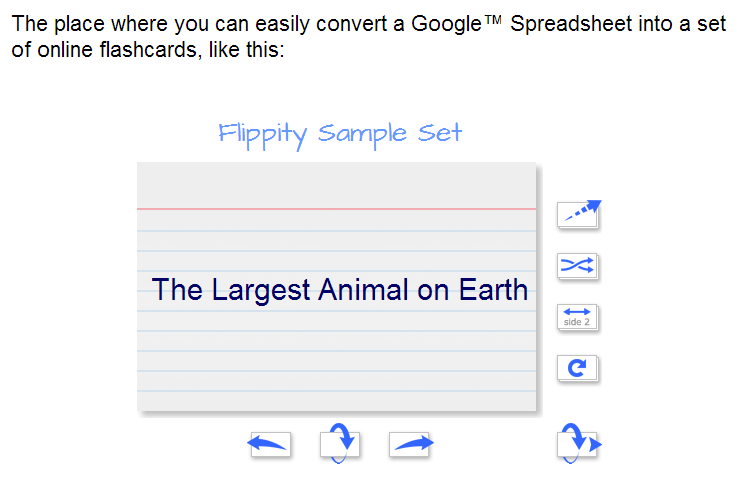Image resolution: width=739 pixels, height=489 pixels.
Task: Click the Flippity Sample Set title
Action: (340, 134)
